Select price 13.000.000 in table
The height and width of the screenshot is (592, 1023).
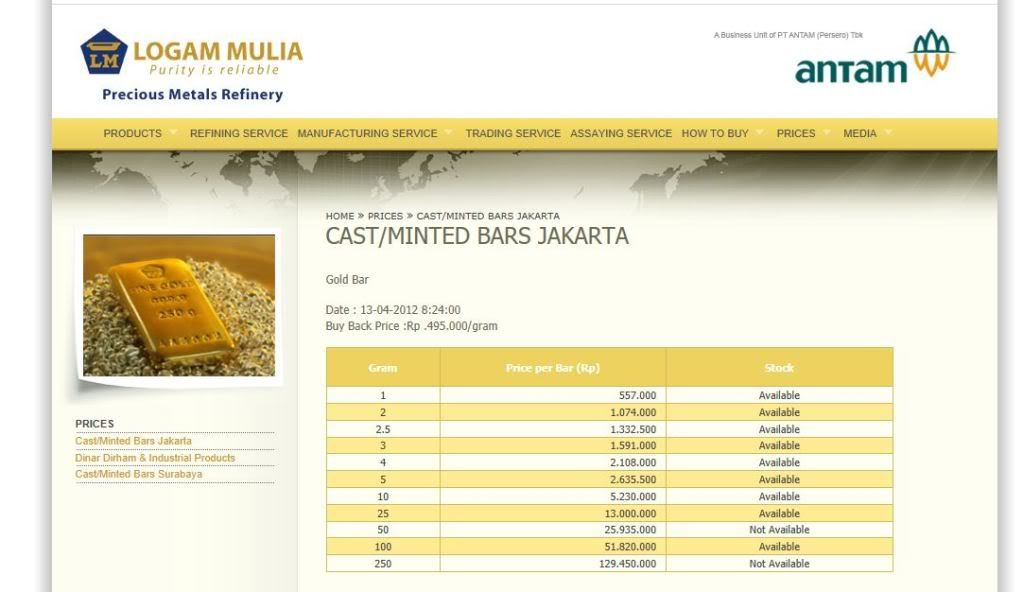pyautogui.click(x=630, y=514)
